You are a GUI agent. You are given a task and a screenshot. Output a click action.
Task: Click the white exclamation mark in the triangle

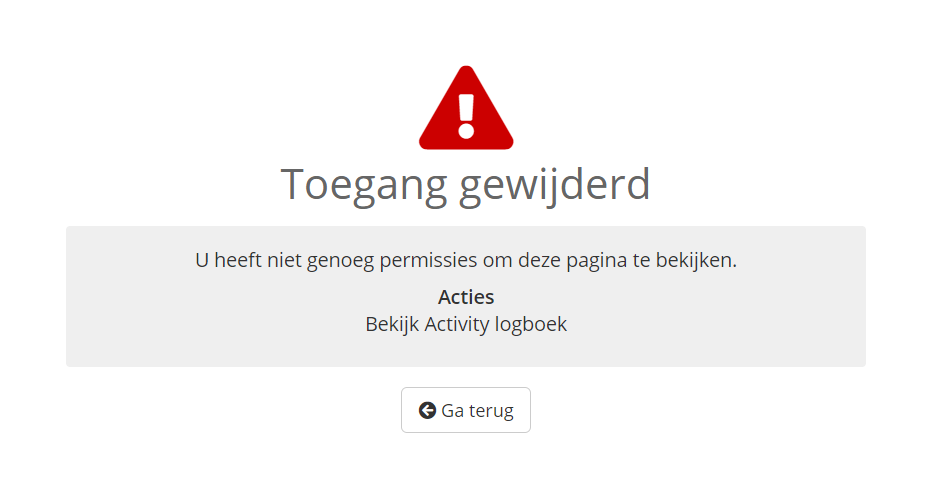coord(466,115)
